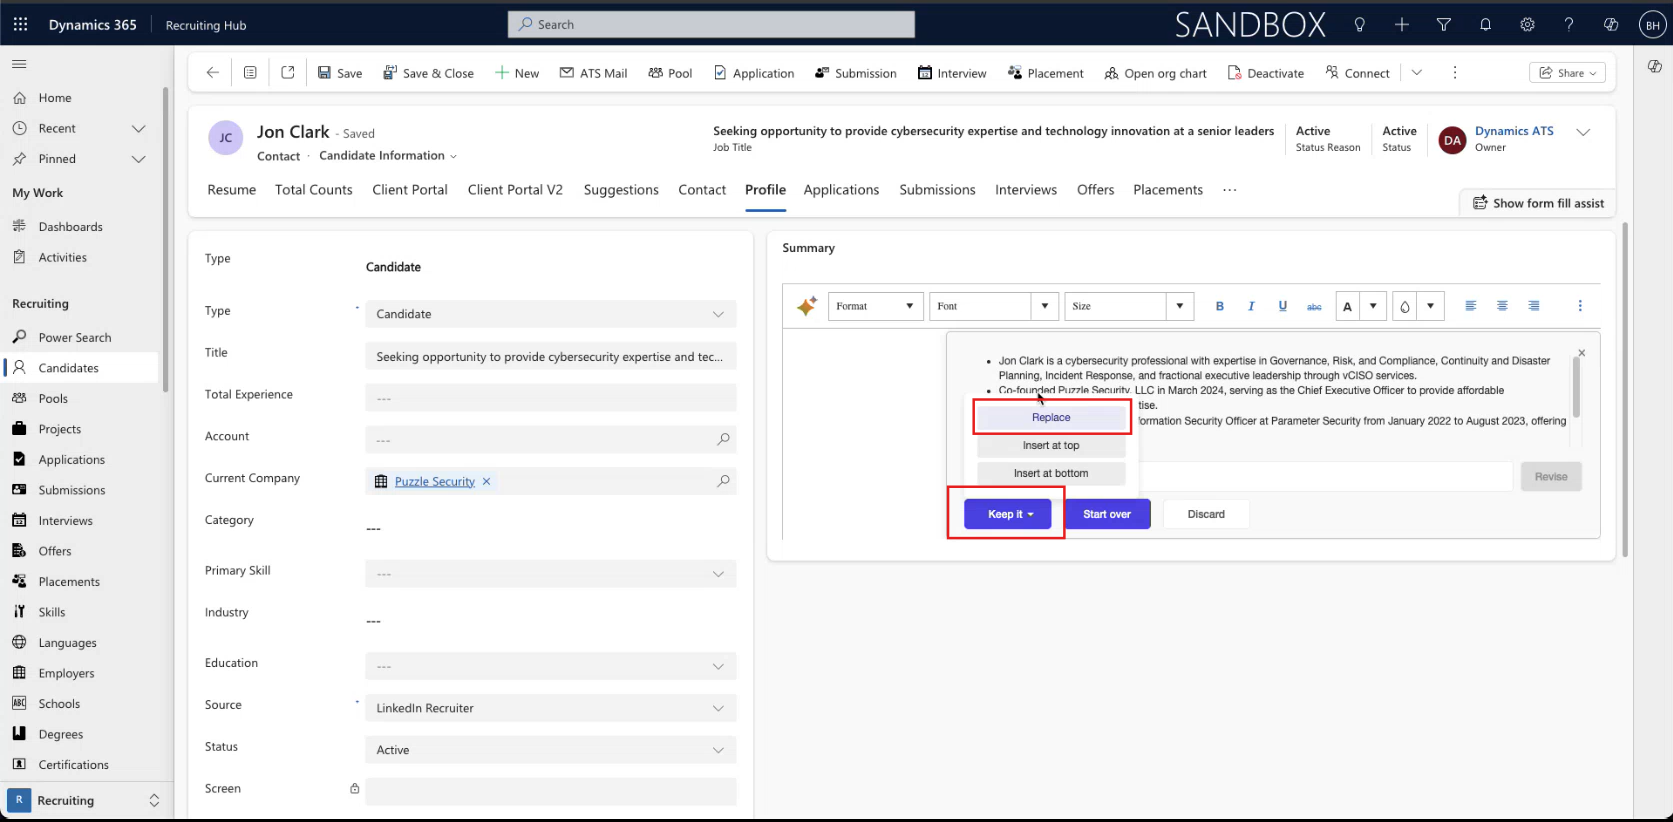Click the lightbulb ideas icon in header

click(x=1359, y=25)
